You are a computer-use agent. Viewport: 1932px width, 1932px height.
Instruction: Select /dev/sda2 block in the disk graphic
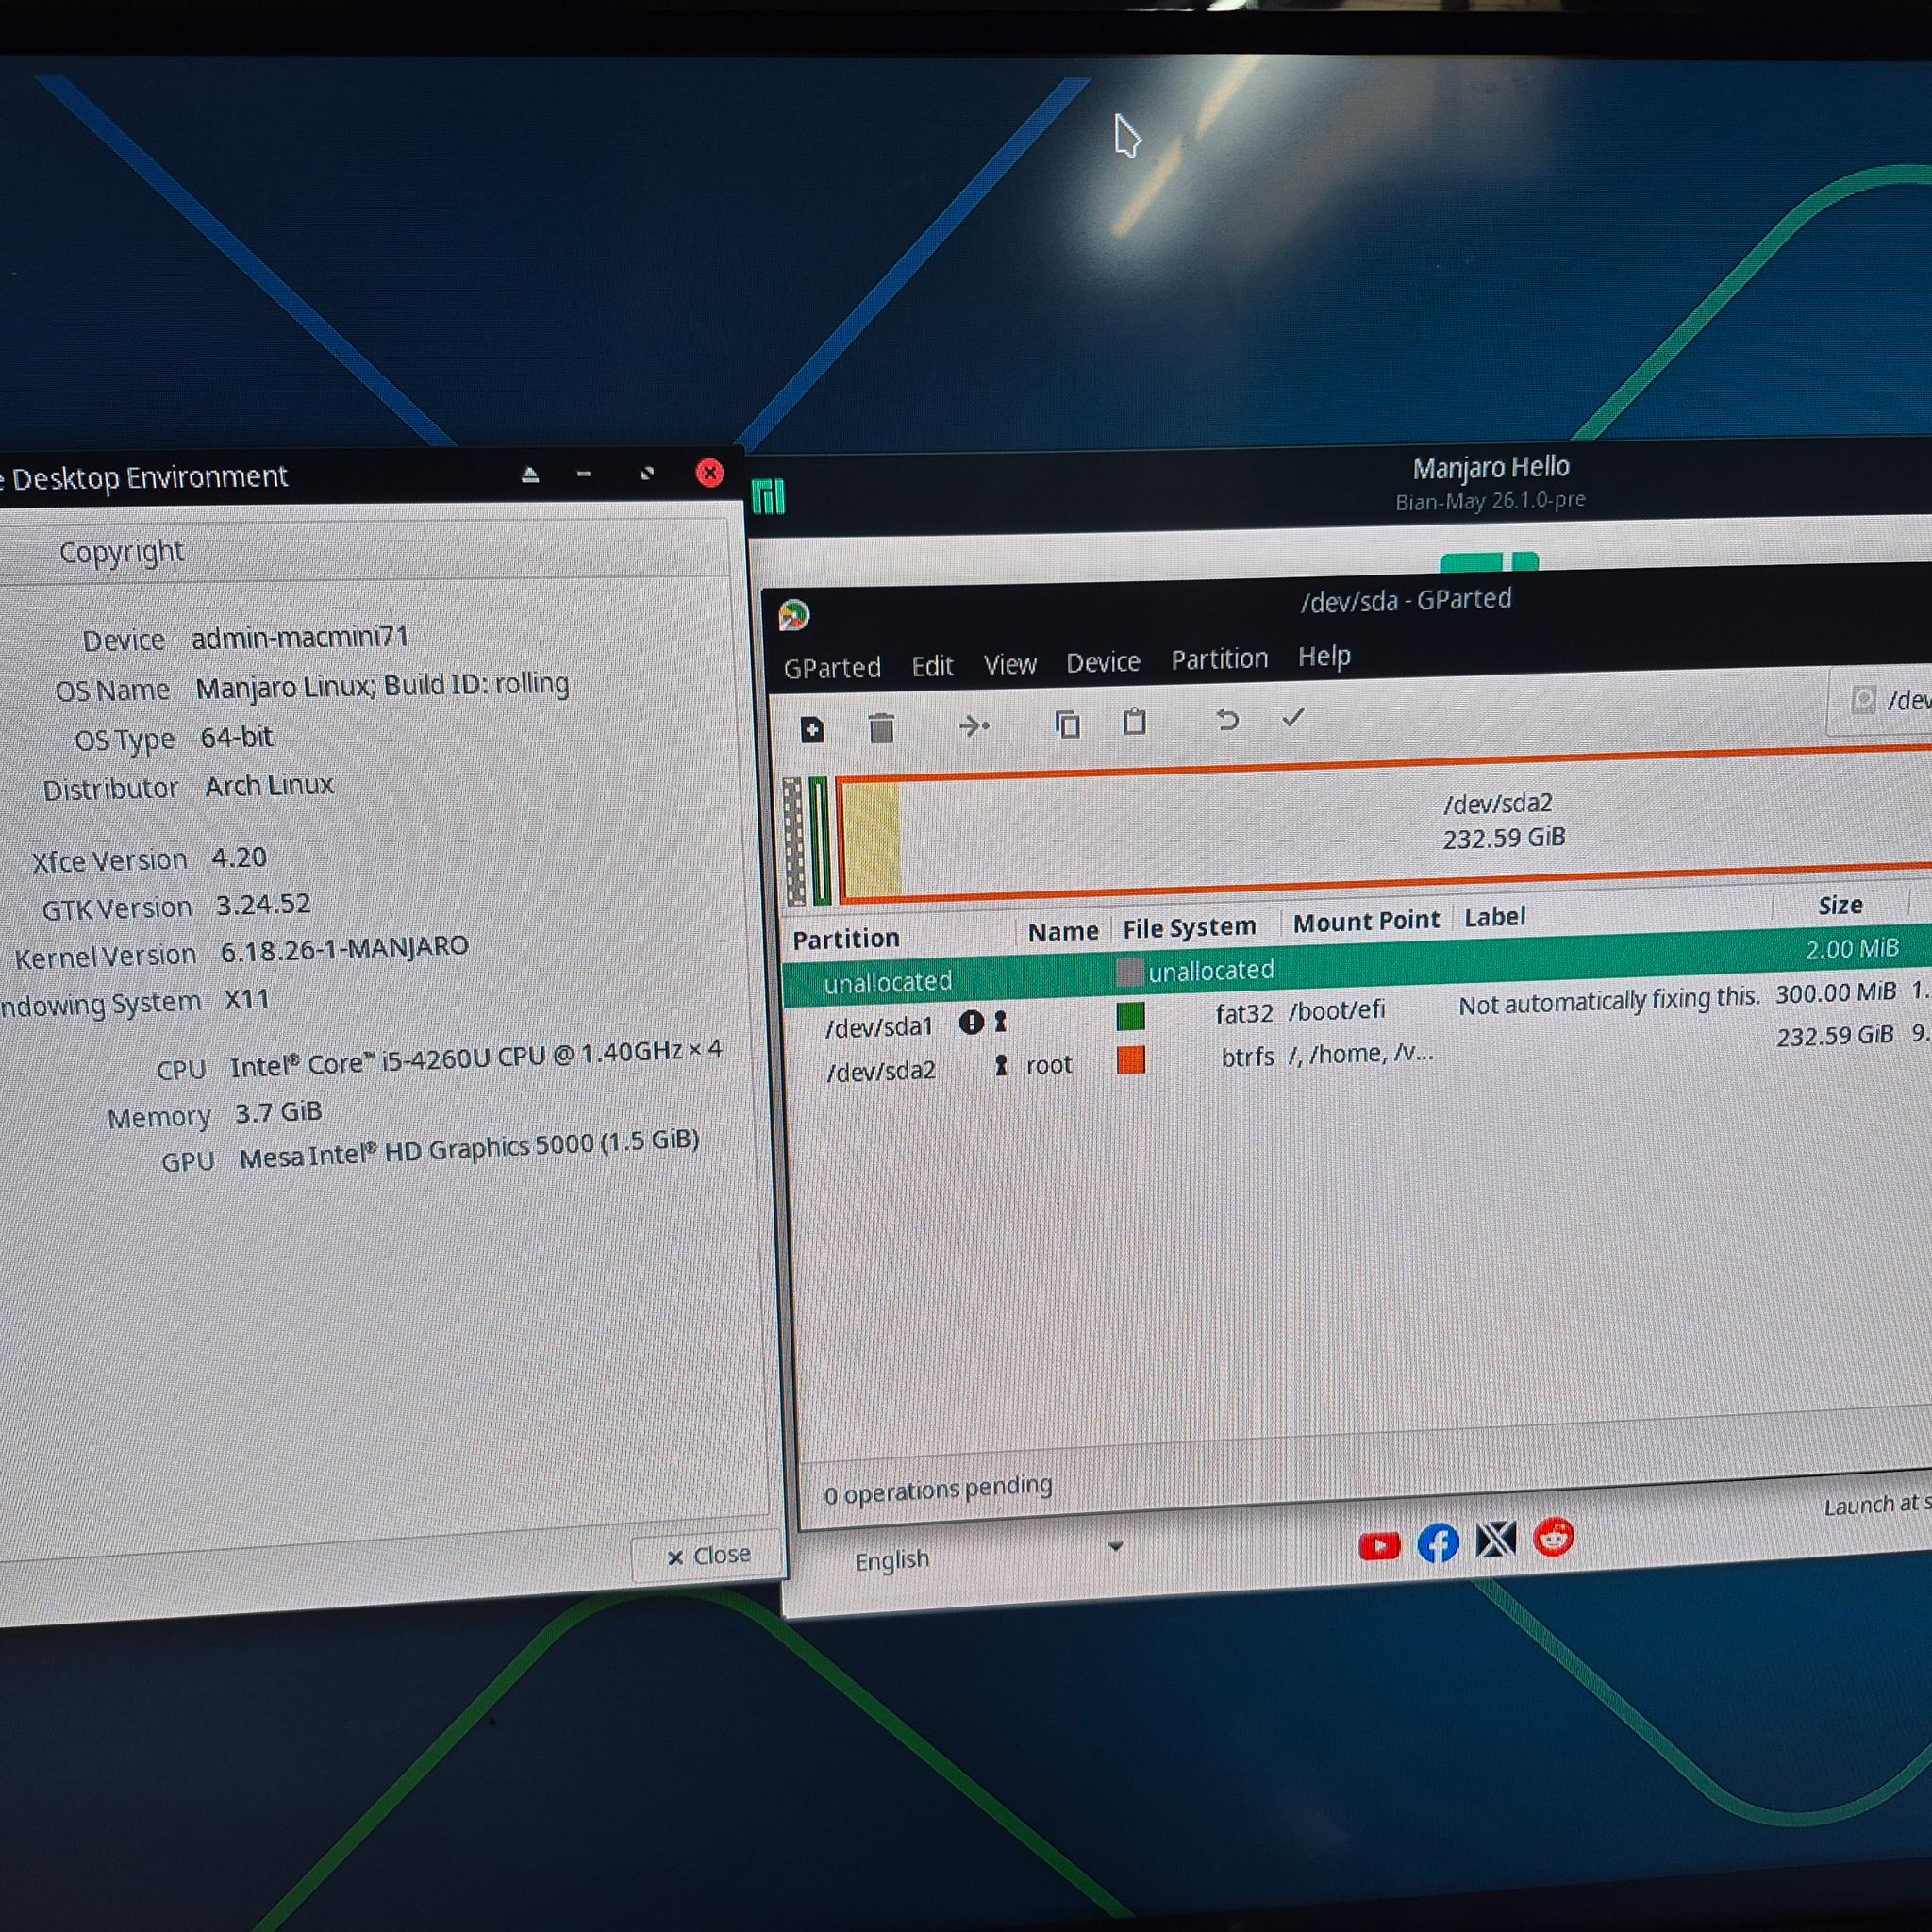click(x=1385, y=827)
